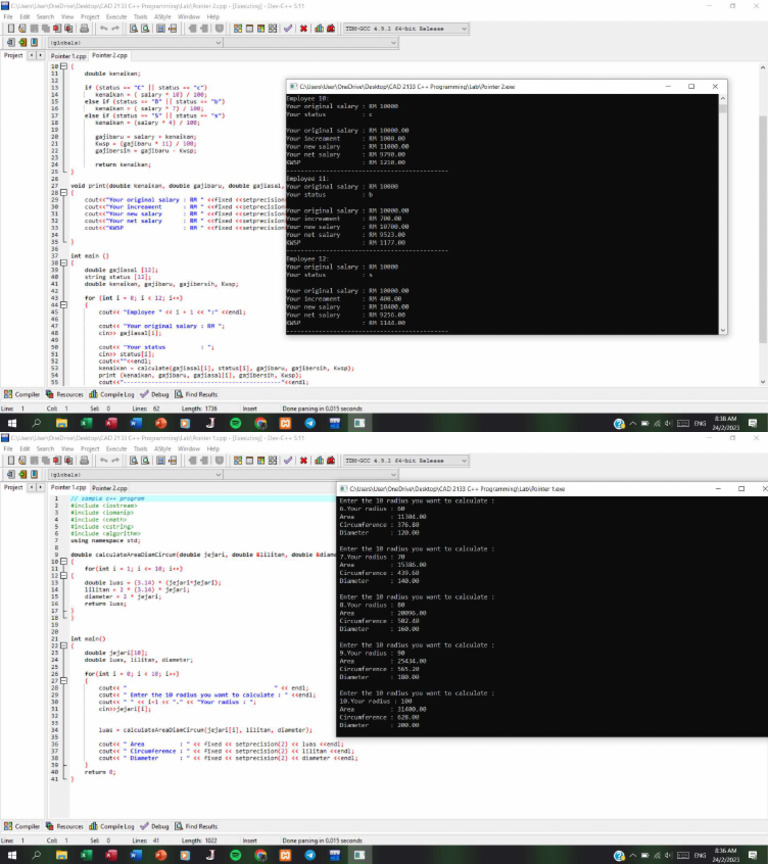This screenshot has width=768, height=864.
Task: Collapse the for-loop fold marker at lower line 26
Action: pos(65,680)
